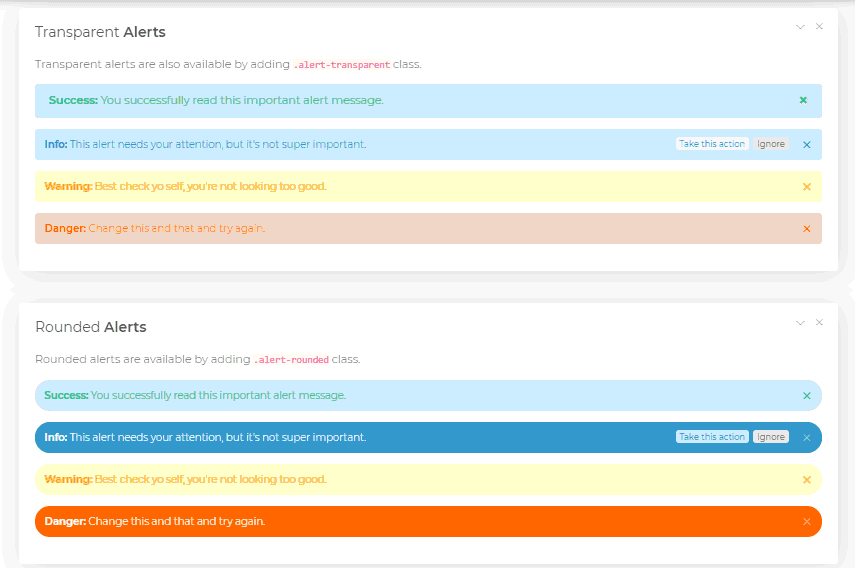Click the .alert-transparent code text
The image size is (855, 568).
coord(342,64)
